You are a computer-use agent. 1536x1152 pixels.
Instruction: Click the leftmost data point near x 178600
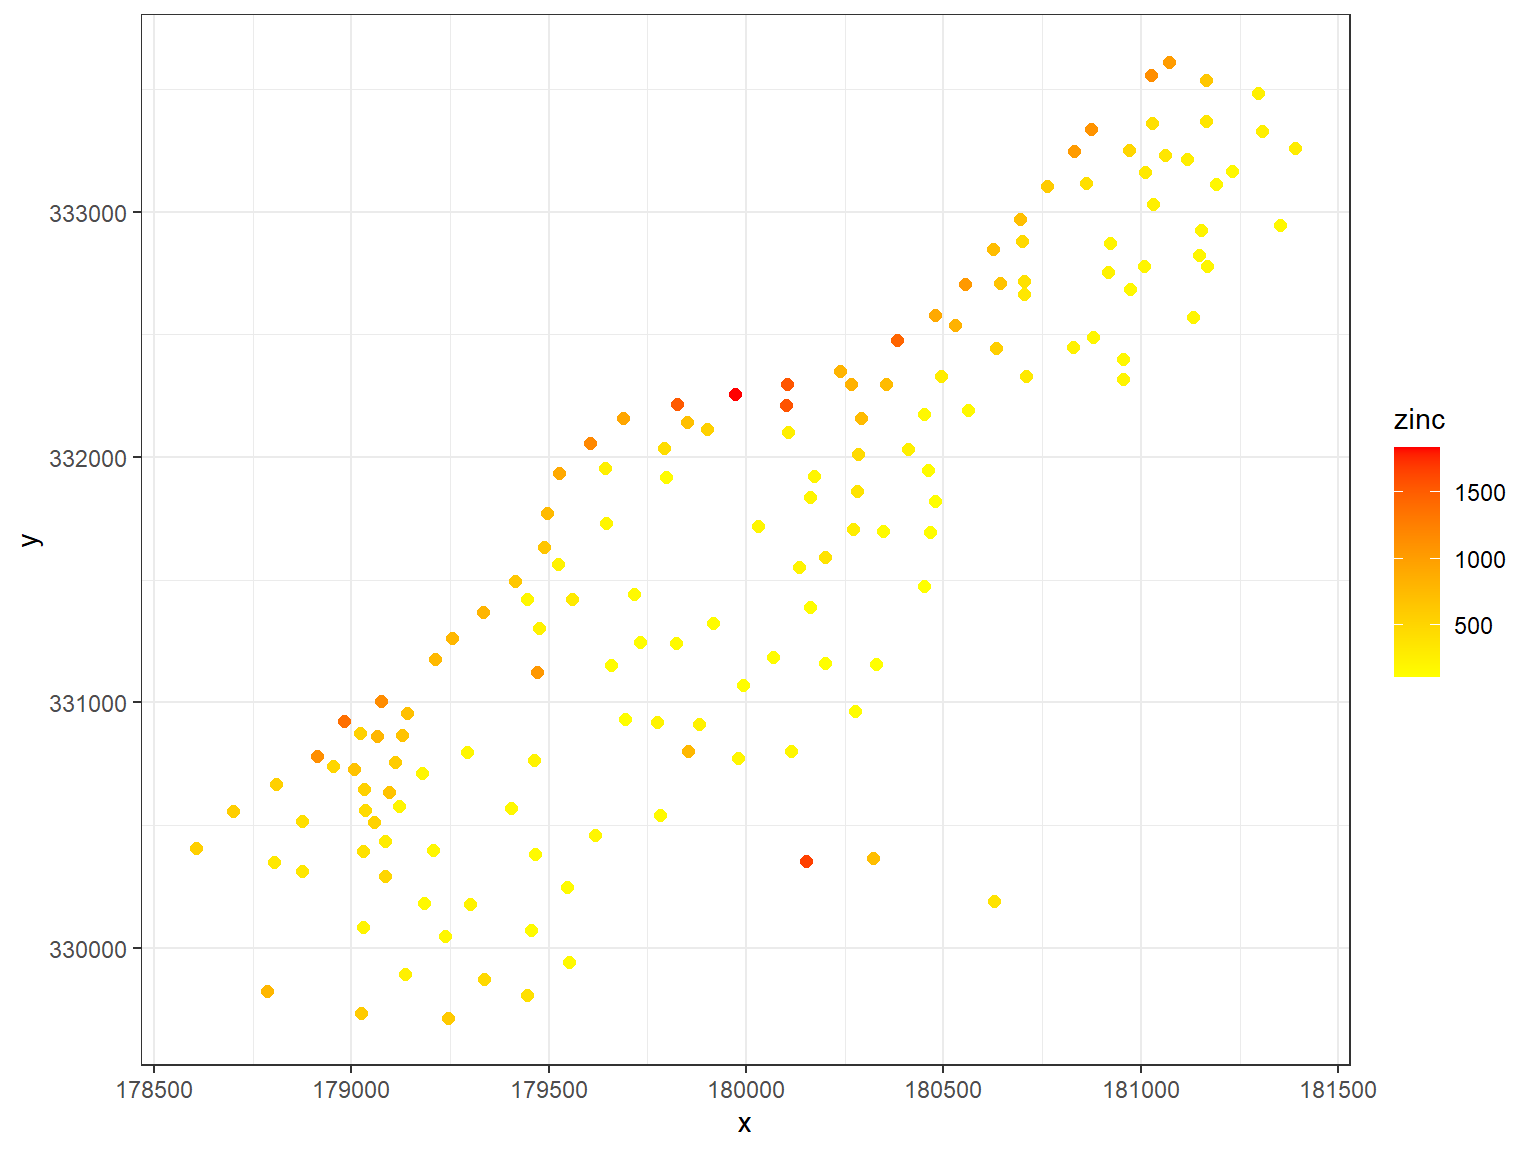[x=196, y=848]
